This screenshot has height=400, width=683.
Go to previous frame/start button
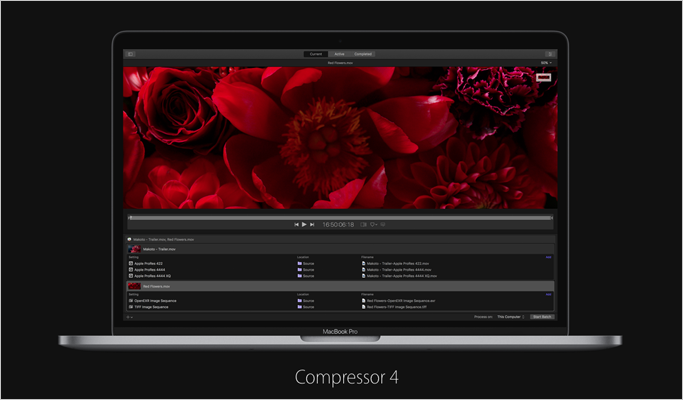(x=297, y=224)
